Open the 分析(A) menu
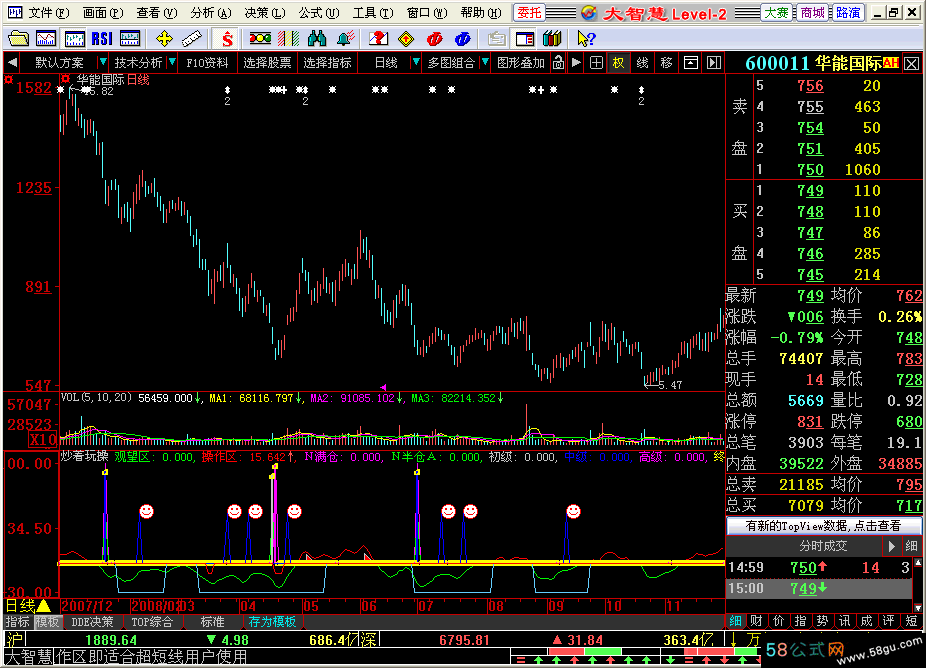The height and width of the screenshot is (668, 926). 211,13
